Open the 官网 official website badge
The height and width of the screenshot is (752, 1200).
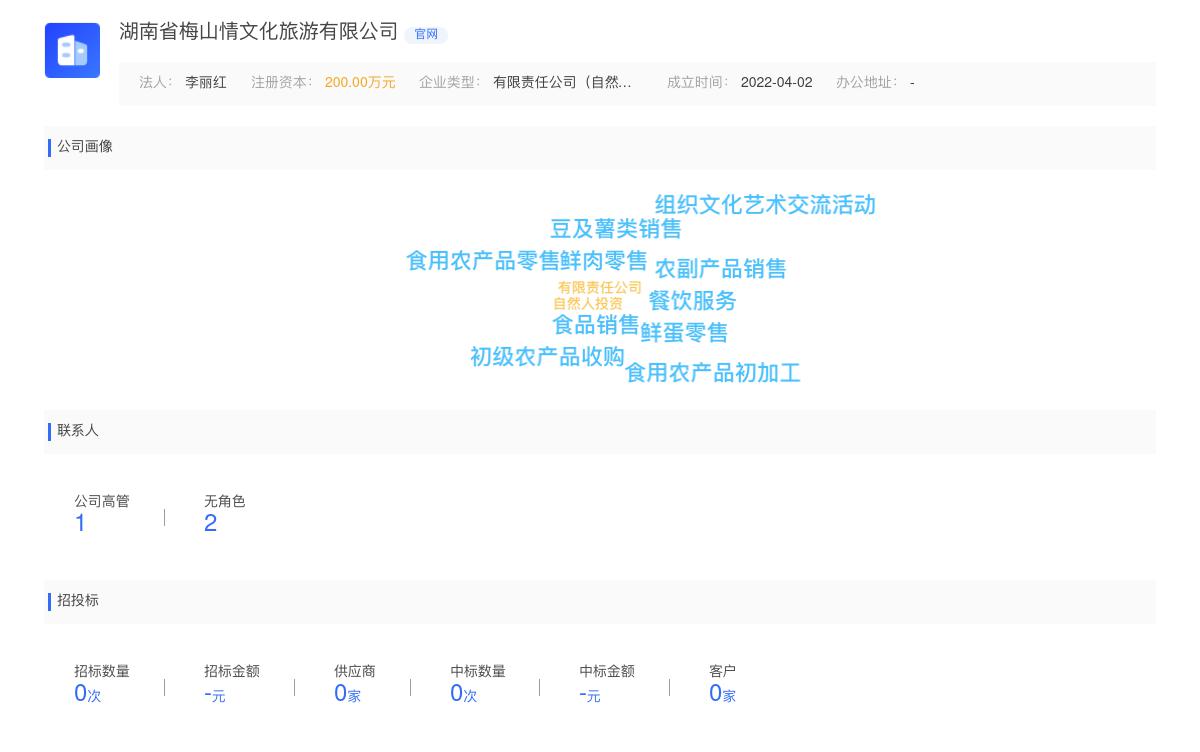click(x=426, y=33)
